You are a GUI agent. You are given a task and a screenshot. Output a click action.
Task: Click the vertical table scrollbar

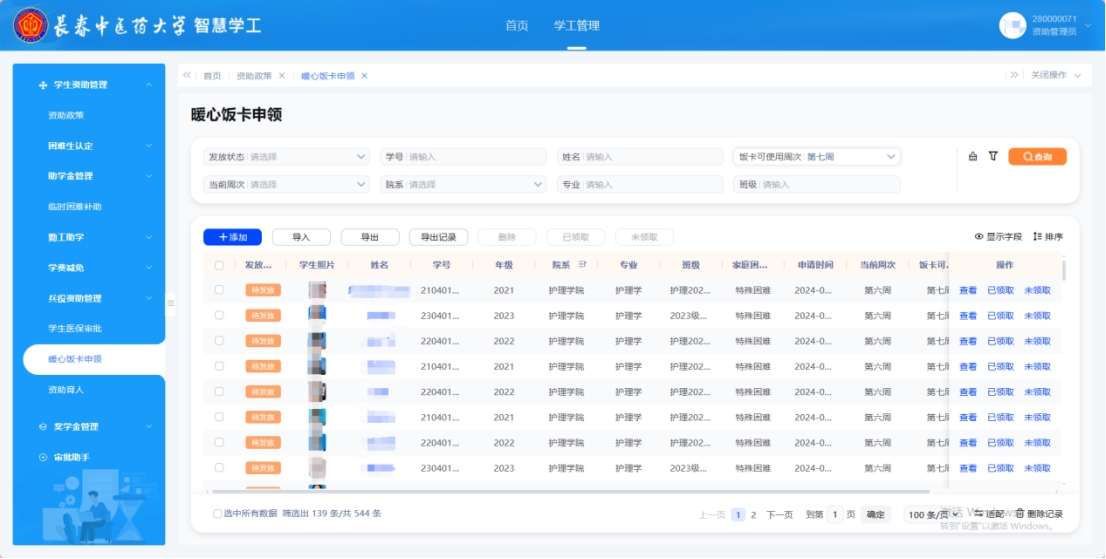point(1064,270)
